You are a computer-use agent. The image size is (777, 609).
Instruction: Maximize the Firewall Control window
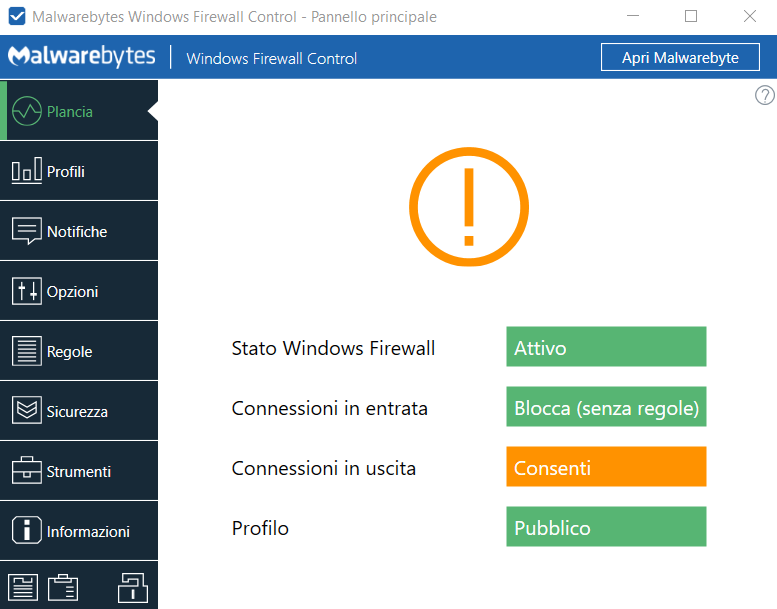[691, 16]
